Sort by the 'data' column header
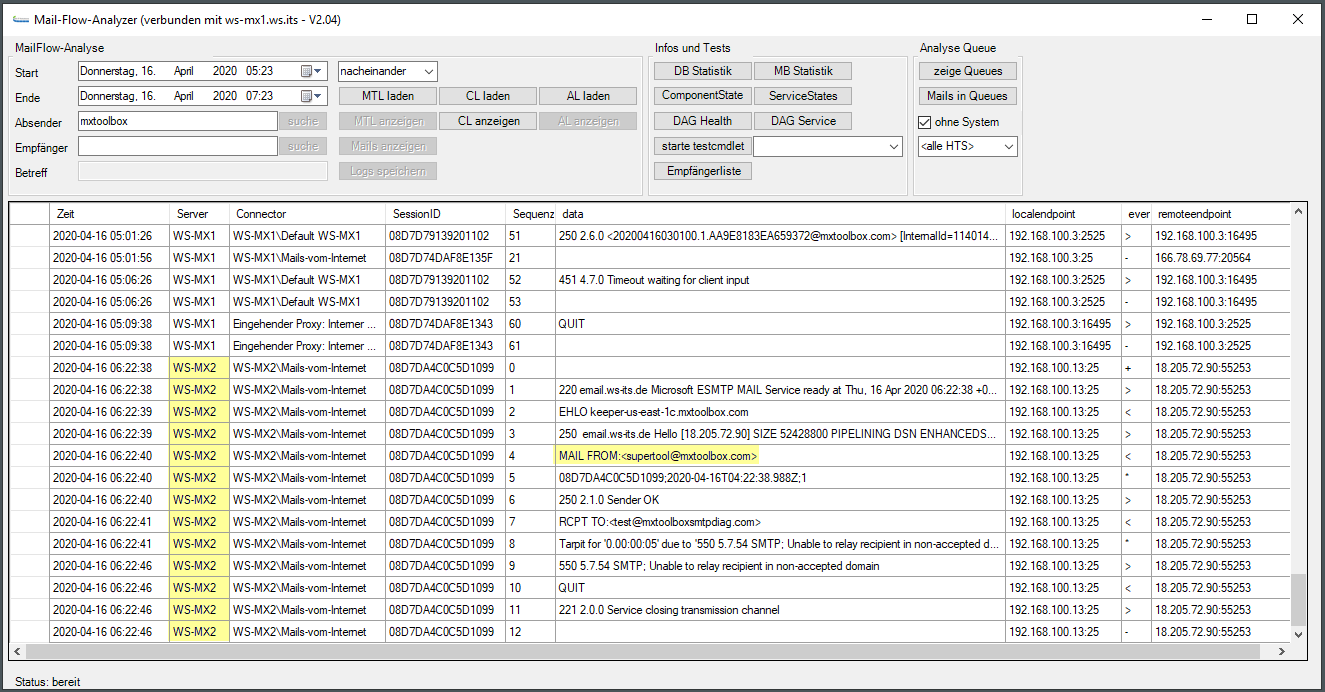Viewport: 1325px width, 692px height. [780, 214]
